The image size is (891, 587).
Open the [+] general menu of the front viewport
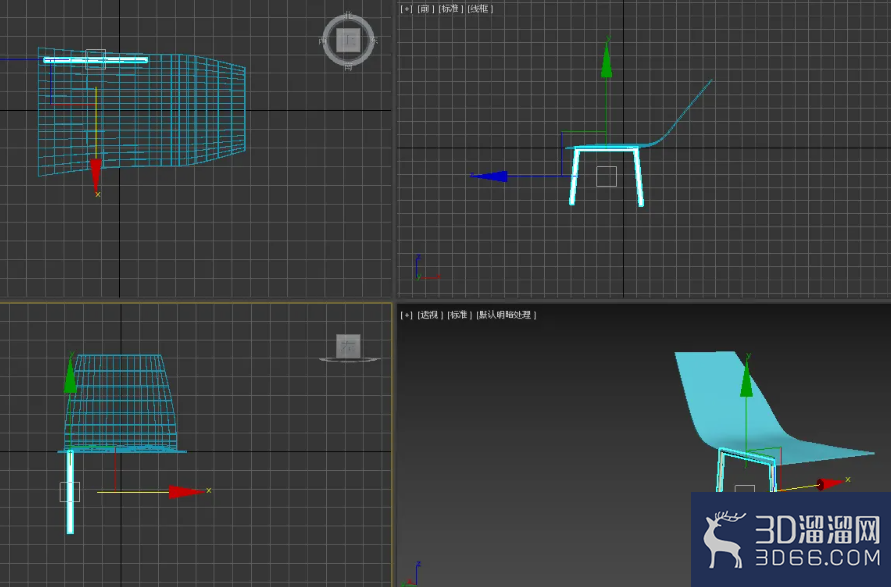[x=406, y=9]
